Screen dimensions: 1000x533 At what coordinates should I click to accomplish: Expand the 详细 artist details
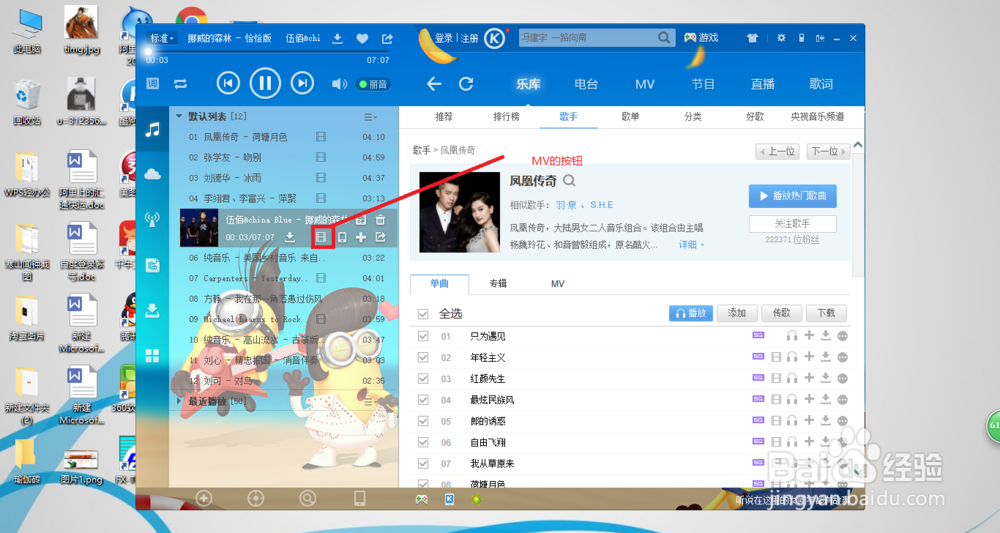pyautogui.click(x=691, y=245)
